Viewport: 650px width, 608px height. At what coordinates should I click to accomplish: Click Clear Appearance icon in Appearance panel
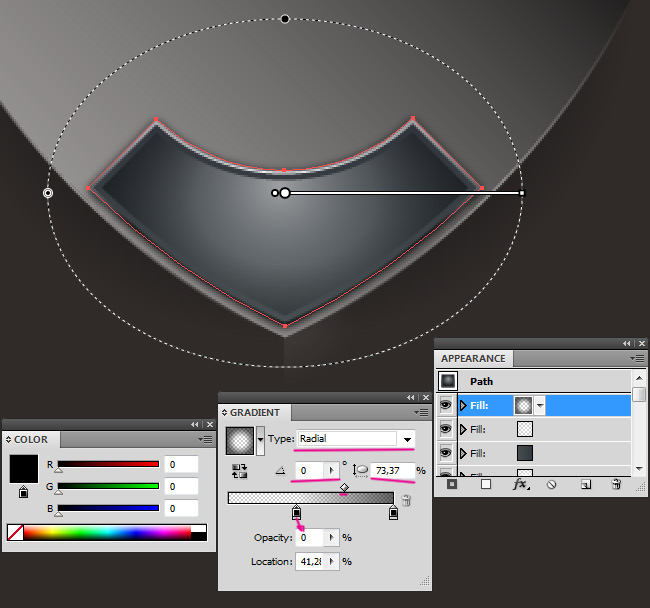(x=551, y=484)
